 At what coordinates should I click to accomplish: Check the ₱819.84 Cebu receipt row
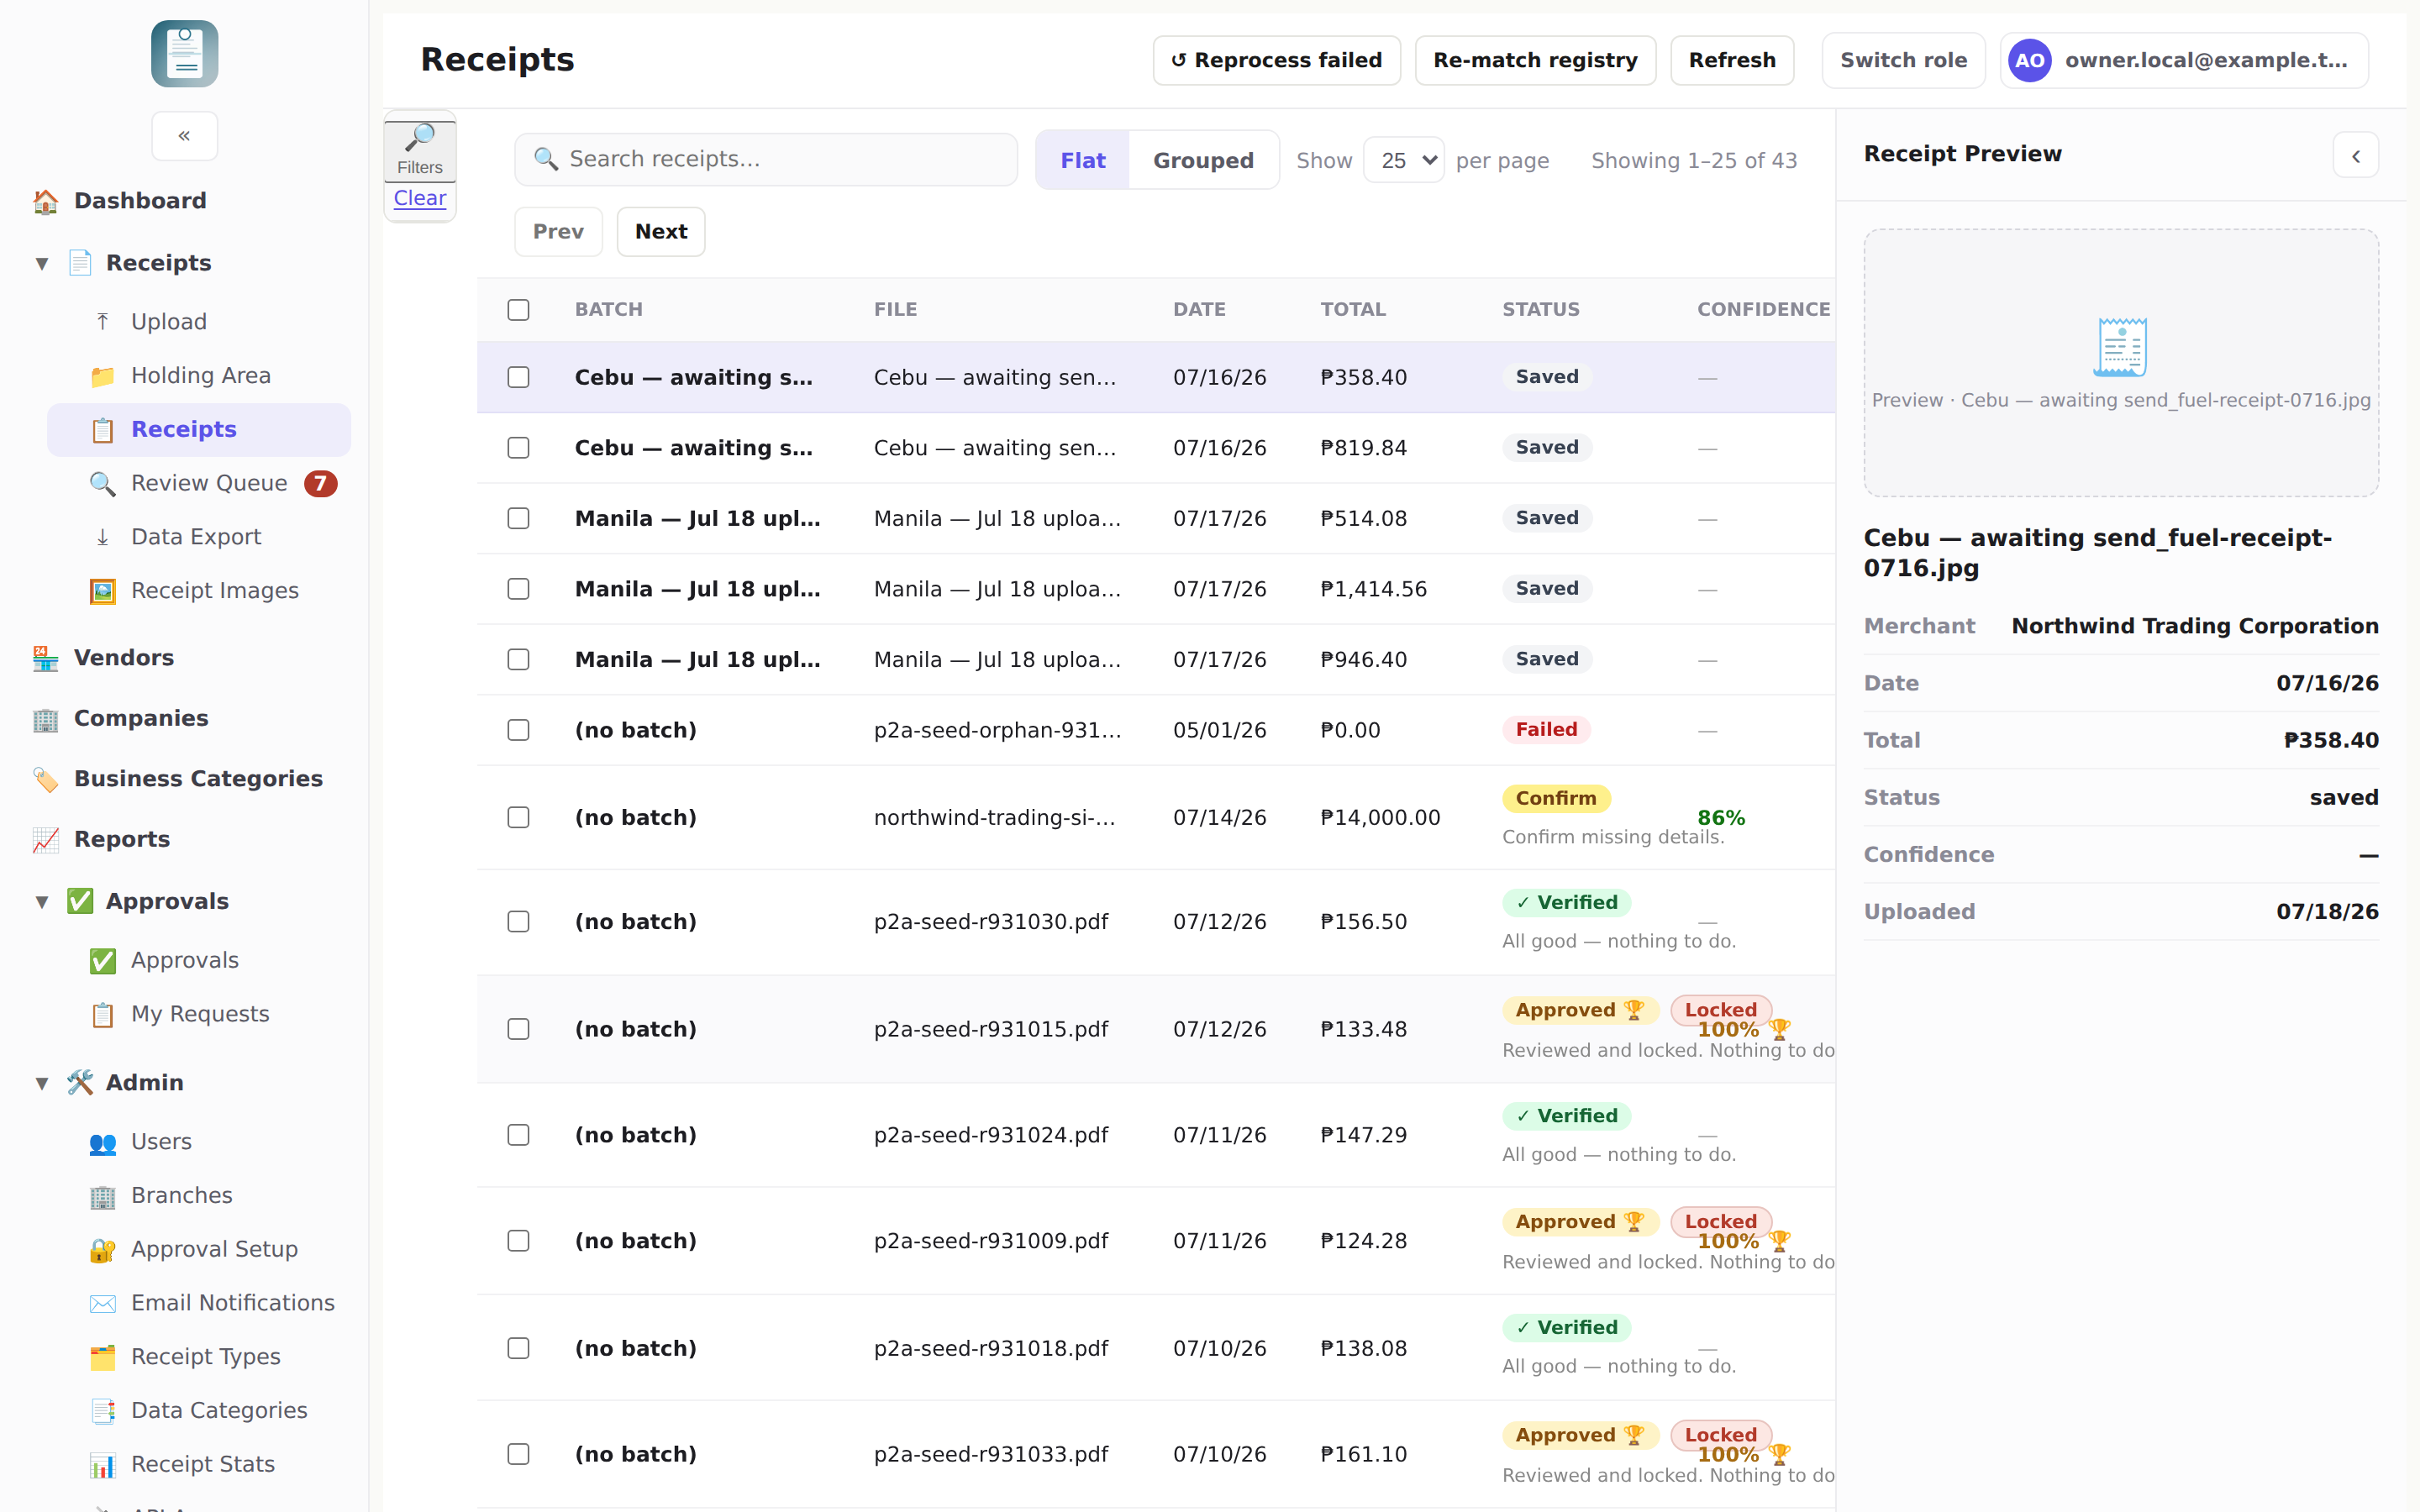click(518, 448)
